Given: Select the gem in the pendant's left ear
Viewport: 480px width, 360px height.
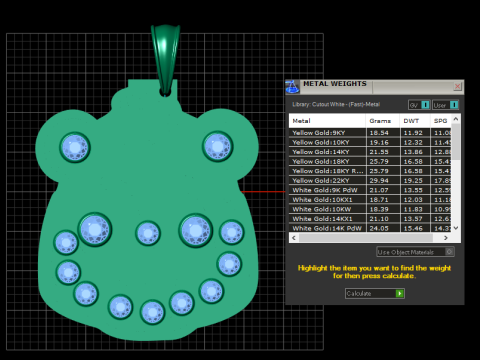Looking at the screenshot, I should (75, 147).
